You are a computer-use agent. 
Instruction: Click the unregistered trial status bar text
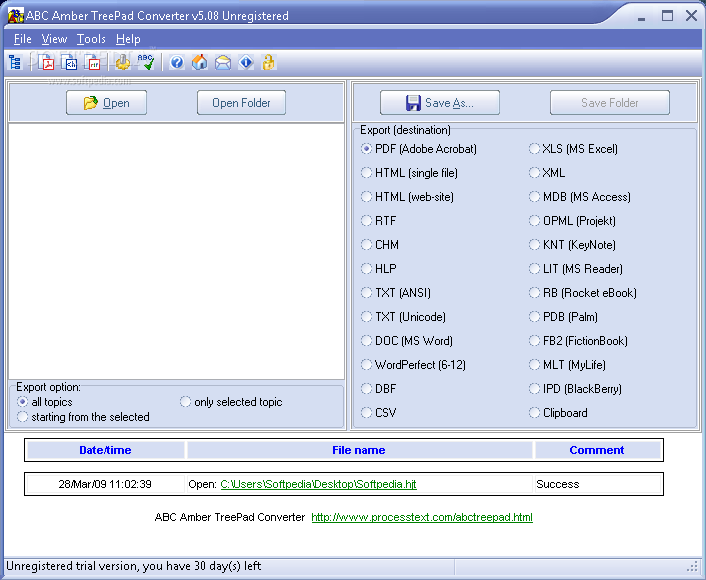pos(134,566)
